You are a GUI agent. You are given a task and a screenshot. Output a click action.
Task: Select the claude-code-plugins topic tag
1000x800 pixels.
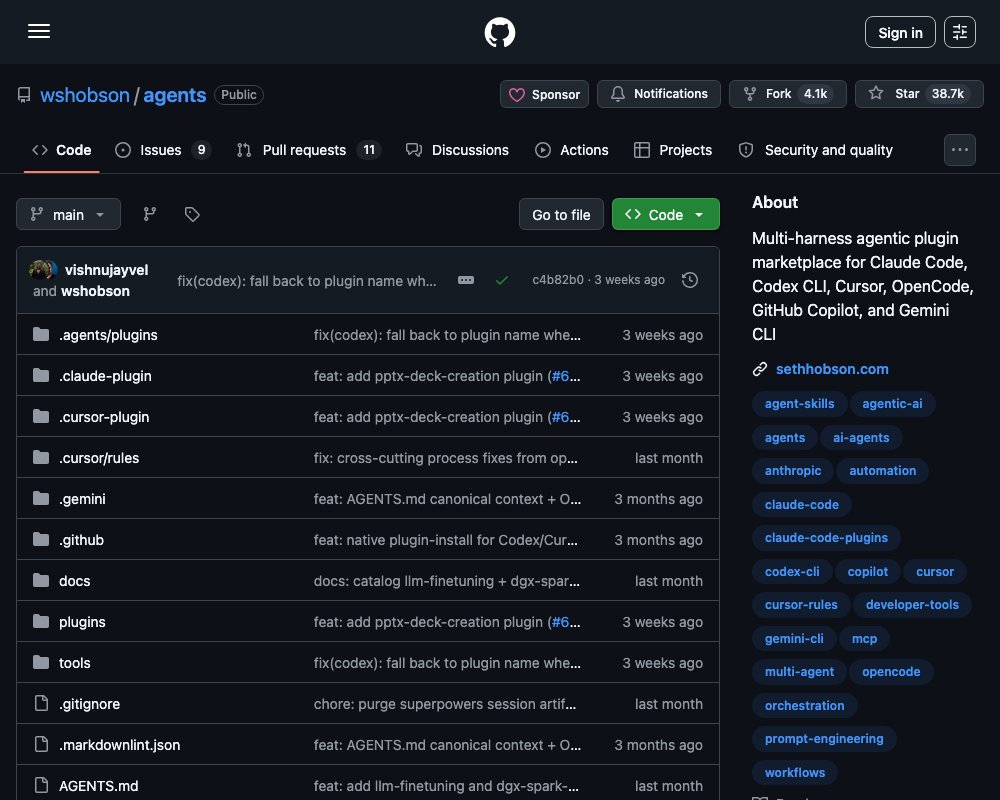click(x=826, y=538)
